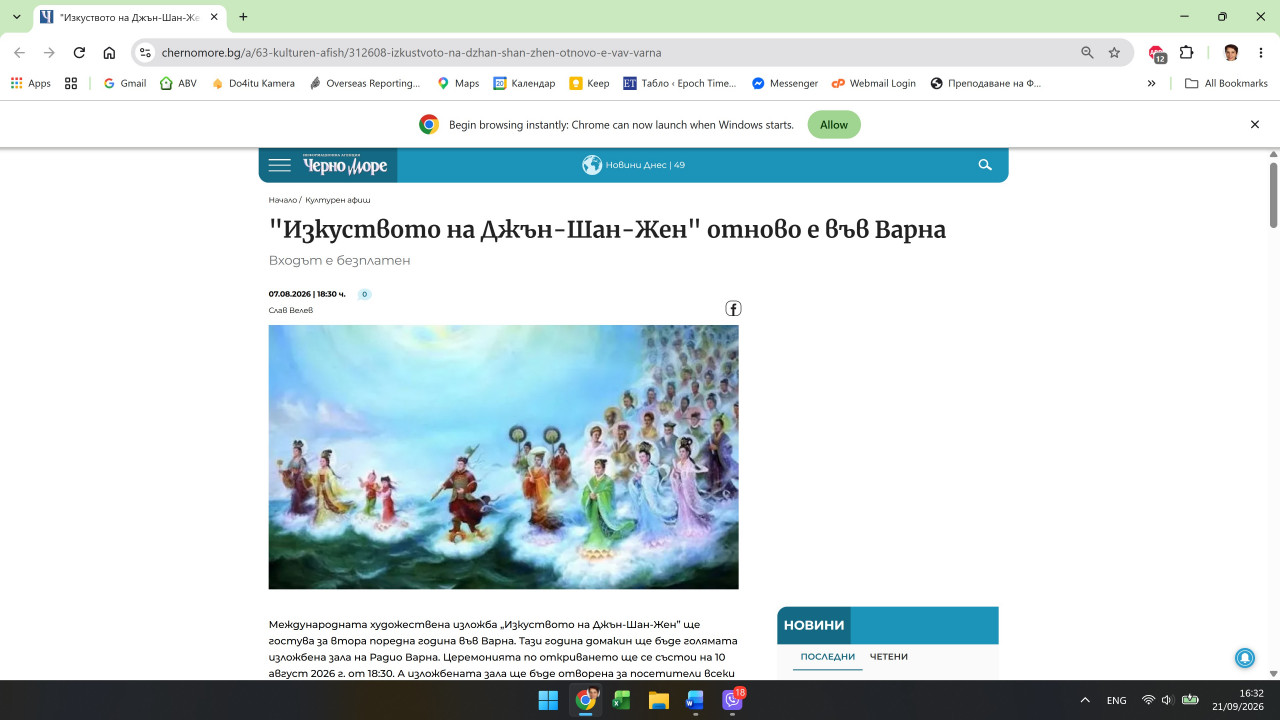The width and height of the screenshot is (1280, 720).
Task: Close the Изкуството на Джън-Шан-Же tab
Action: tap(214, 17)
